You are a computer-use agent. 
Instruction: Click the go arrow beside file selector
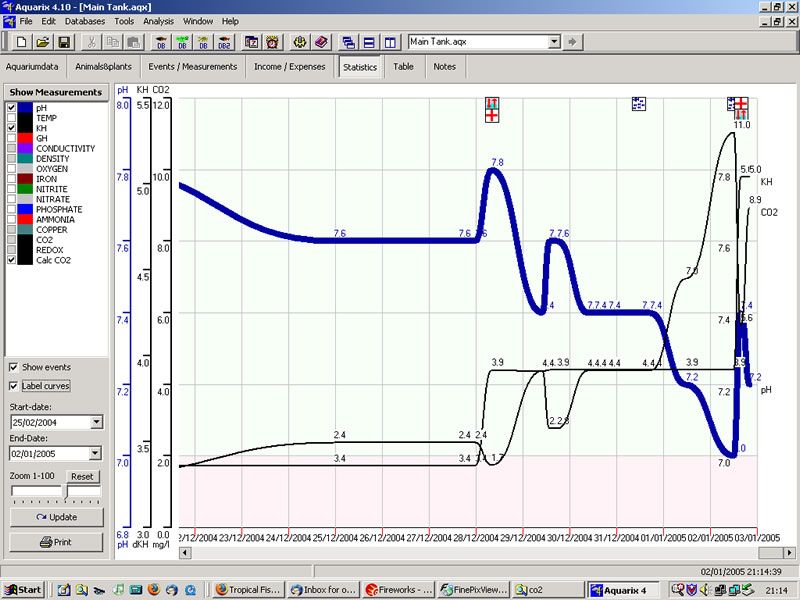pyautogui.click(x=572, y=42)
